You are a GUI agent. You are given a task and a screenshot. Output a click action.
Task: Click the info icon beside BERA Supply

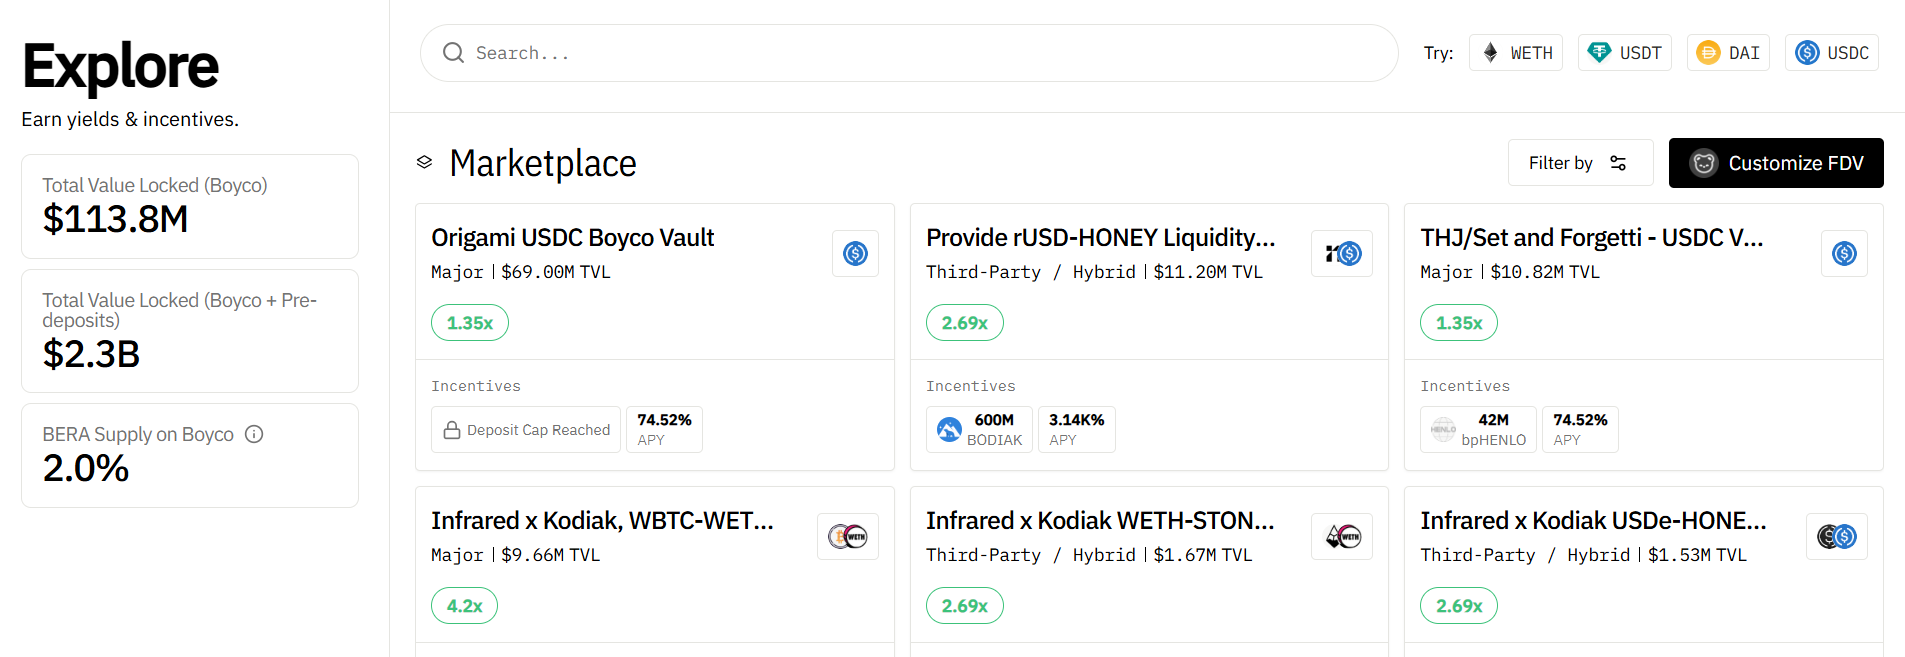(254, 434)
